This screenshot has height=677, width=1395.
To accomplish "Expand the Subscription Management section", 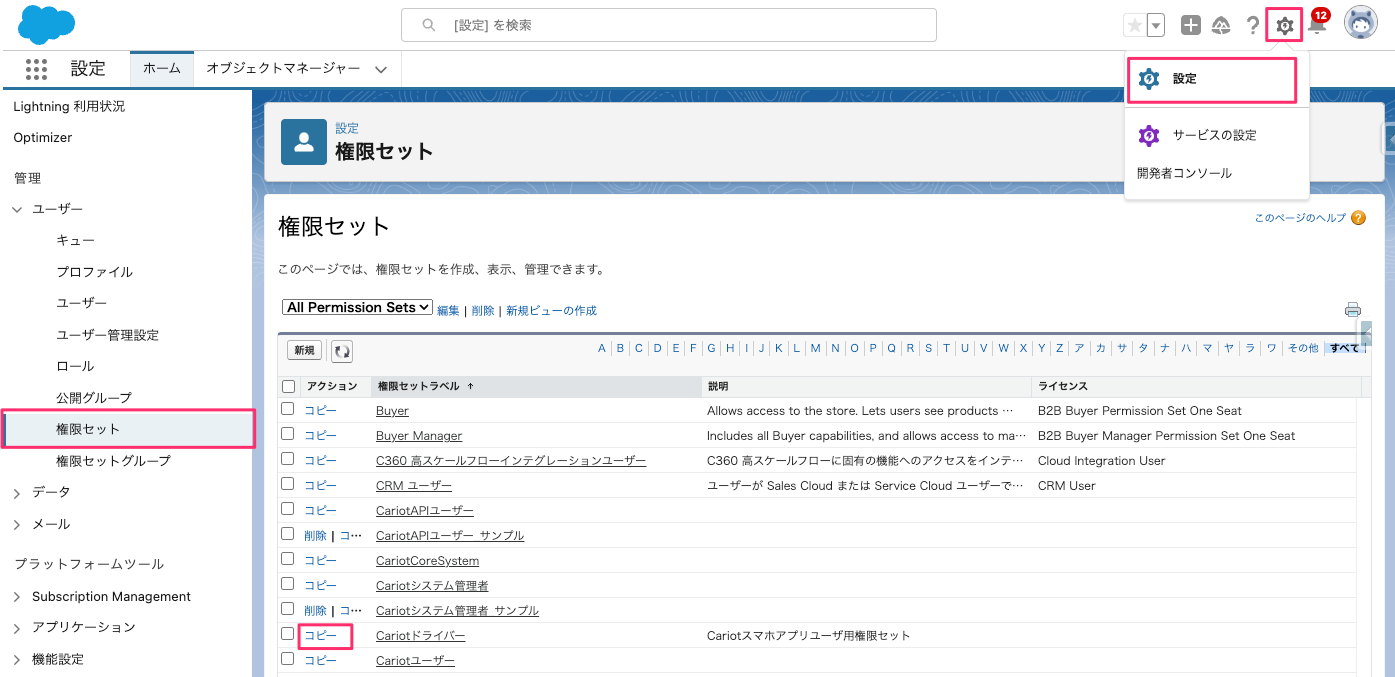I will [x=17, y=597].
